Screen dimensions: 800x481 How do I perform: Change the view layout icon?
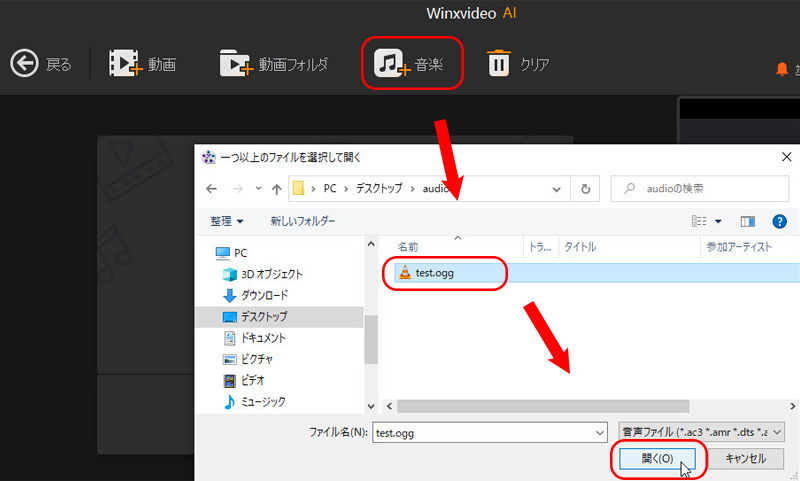click(x=699, y=221)
